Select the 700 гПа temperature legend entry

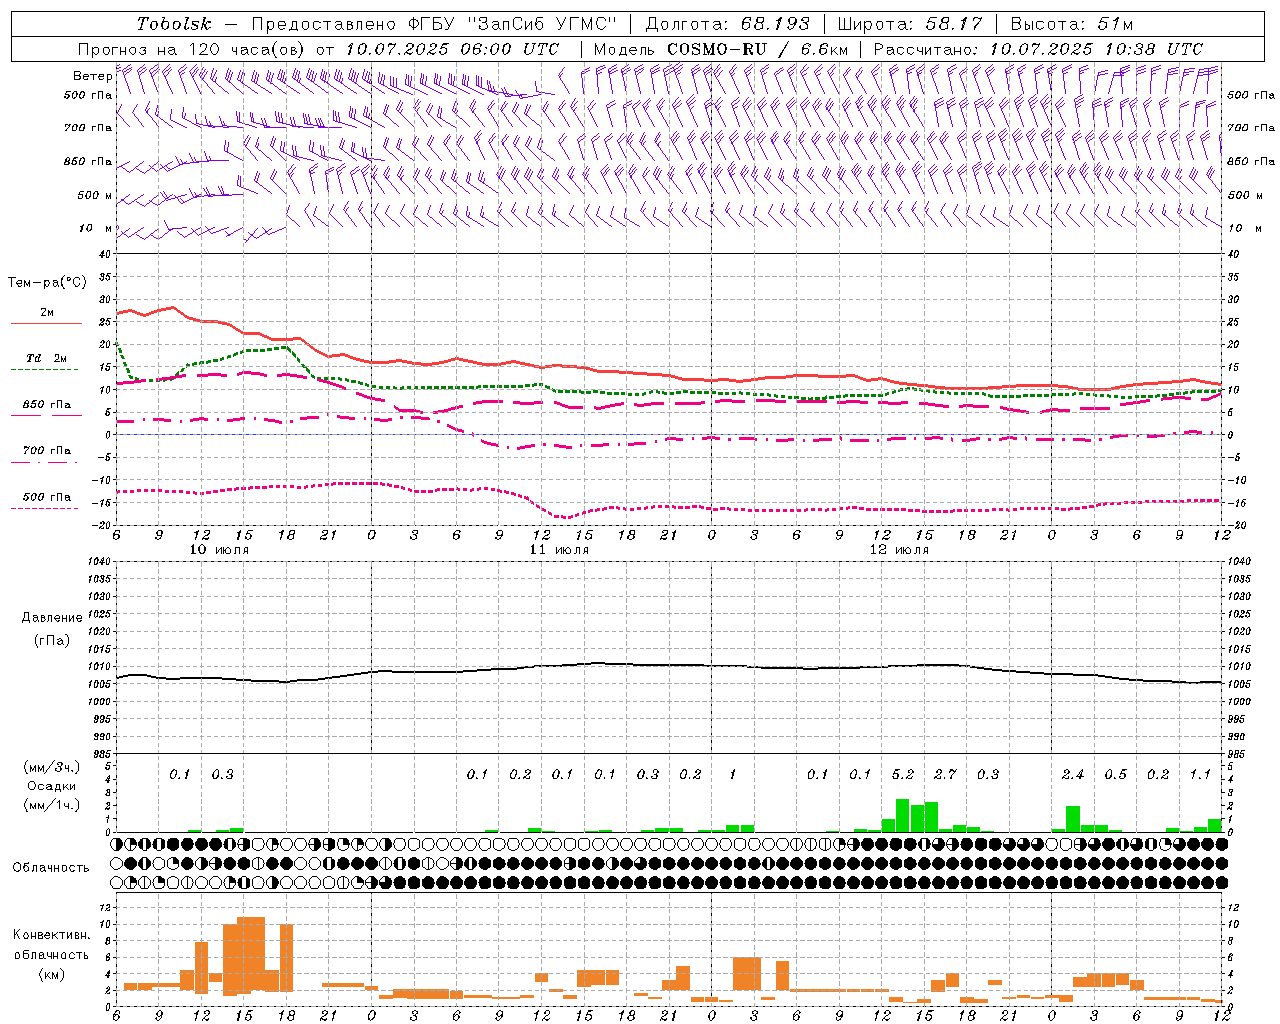coord(47,451)
